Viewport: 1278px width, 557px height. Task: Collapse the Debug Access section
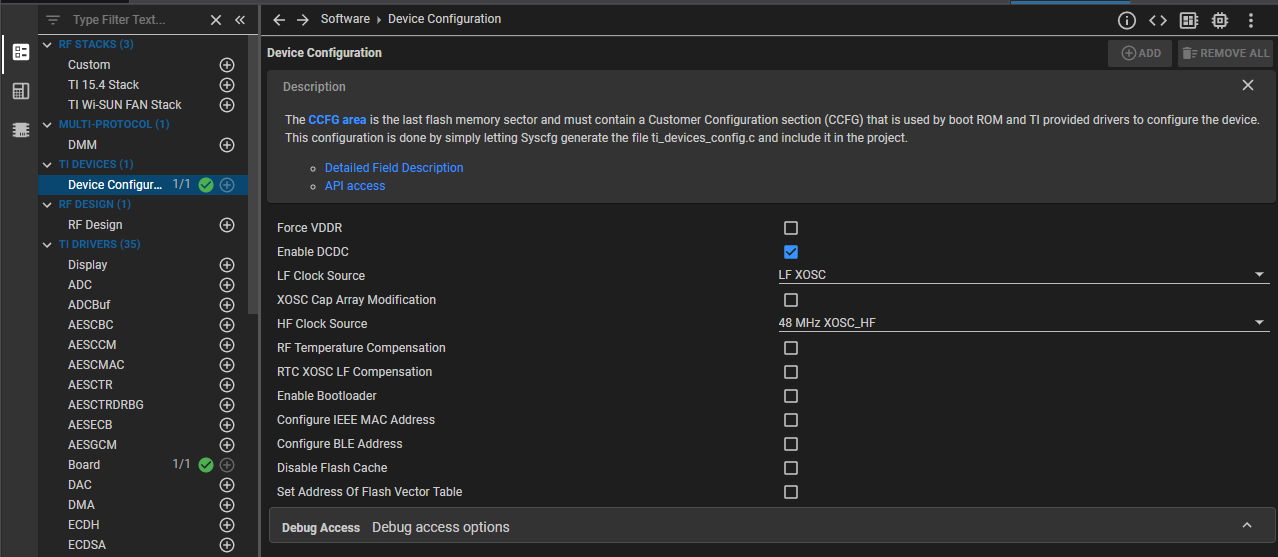pyautogui.click(x=1246, y=526)
